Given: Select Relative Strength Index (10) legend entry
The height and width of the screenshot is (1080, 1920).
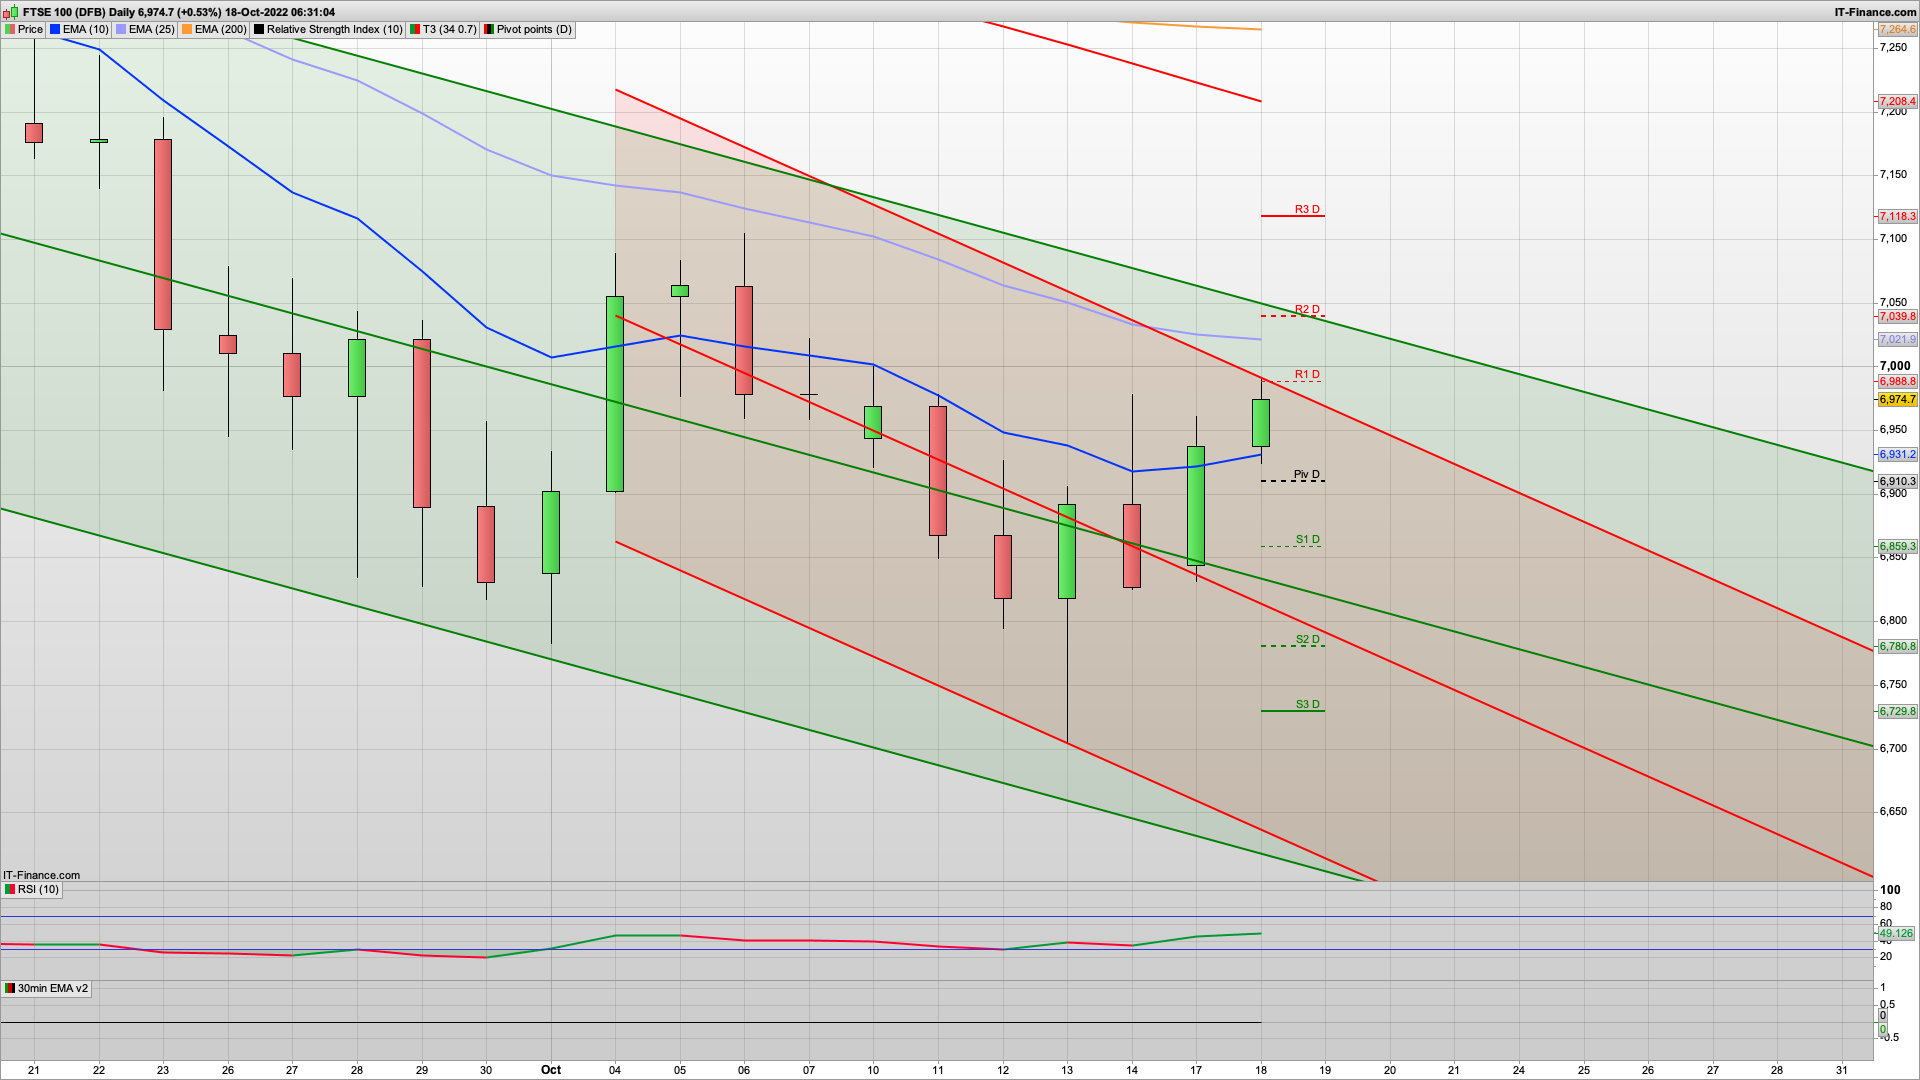Looking at the screenshot, I should click(x=328, y=29).
